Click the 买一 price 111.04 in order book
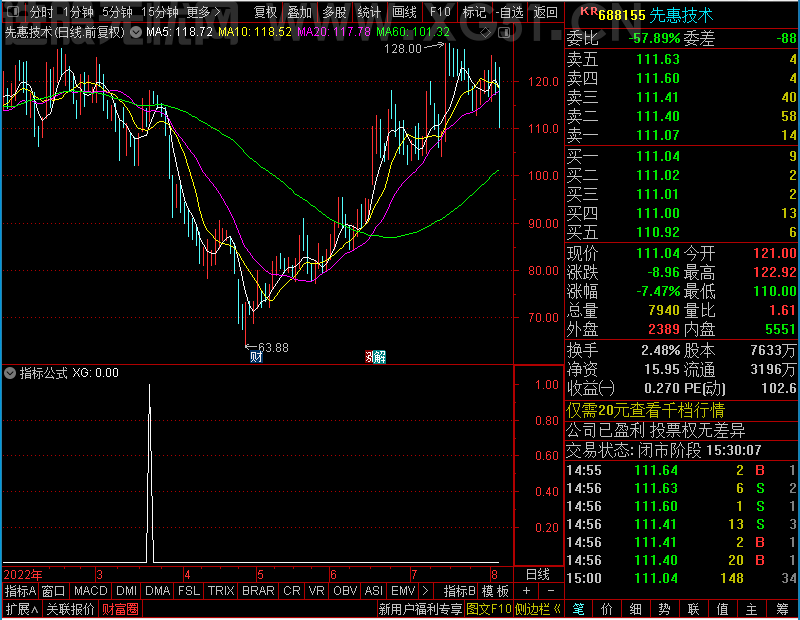The image size is (800, 620). pos(658,156)
